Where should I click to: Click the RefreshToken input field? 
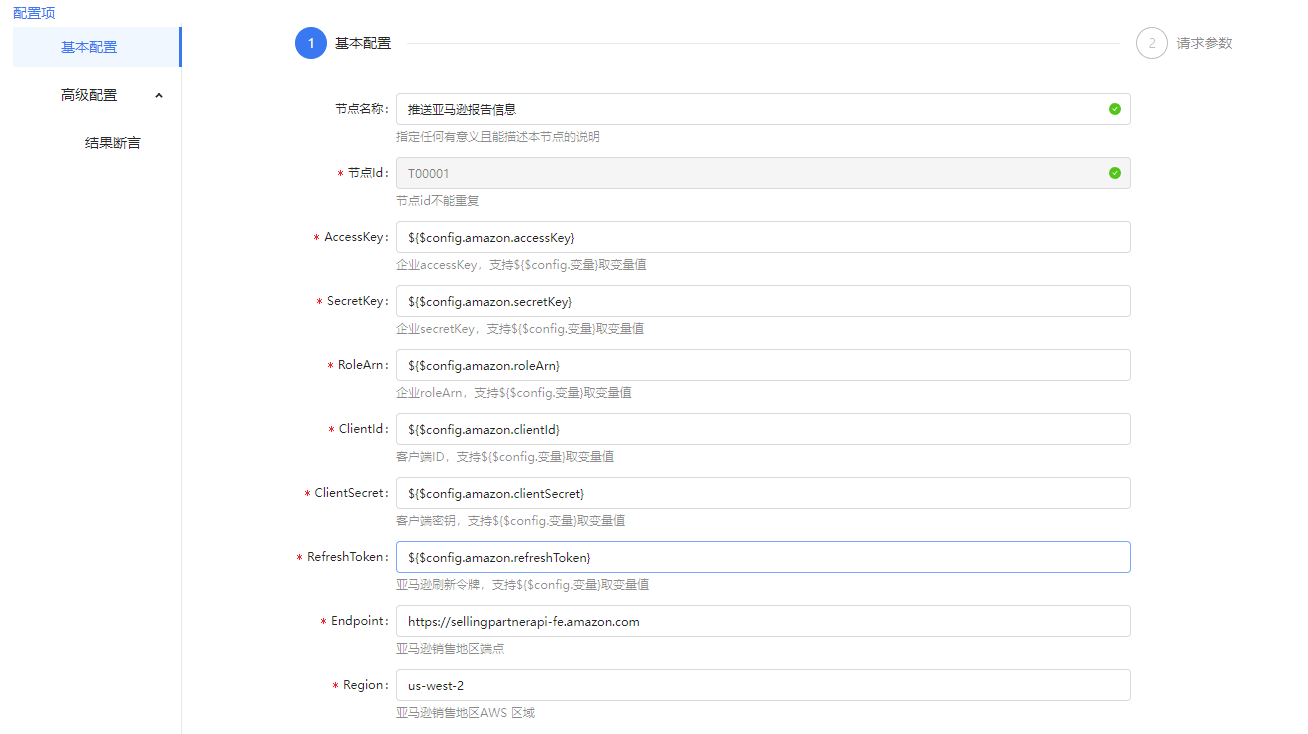[762, 557]
